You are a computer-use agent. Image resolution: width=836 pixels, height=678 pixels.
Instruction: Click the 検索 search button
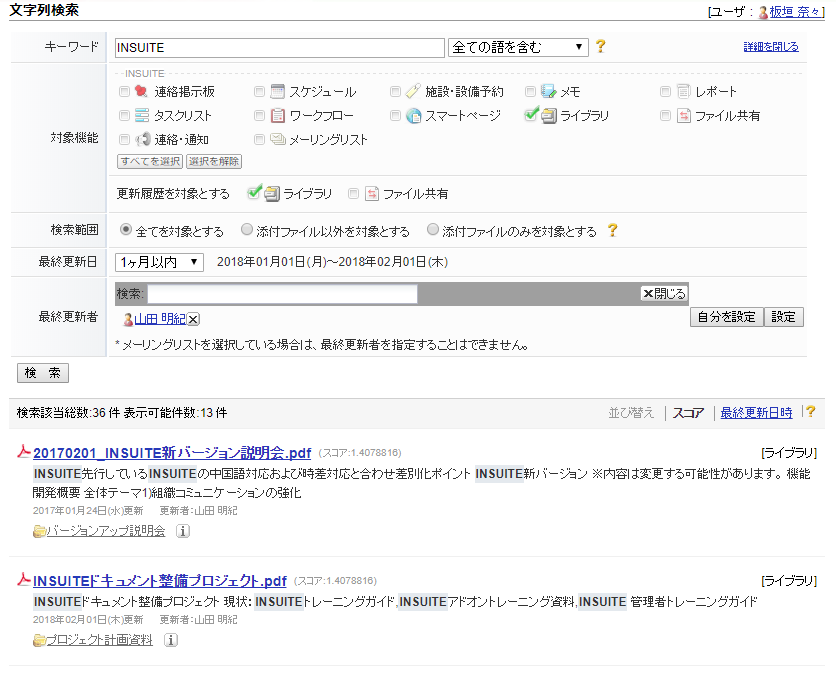click(x=43, y=373)
